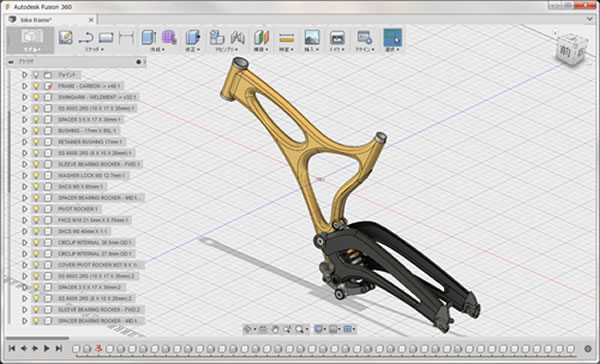
Task: Expand the SWINGARM - WELDMENT node
Action: pos(24,97)
